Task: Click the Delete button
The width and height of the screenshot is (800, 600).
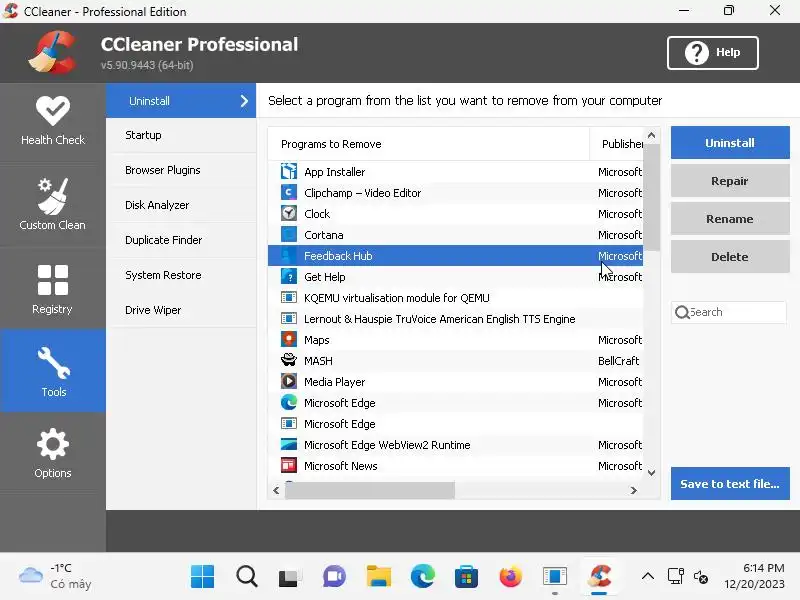Action: point(730,257)
